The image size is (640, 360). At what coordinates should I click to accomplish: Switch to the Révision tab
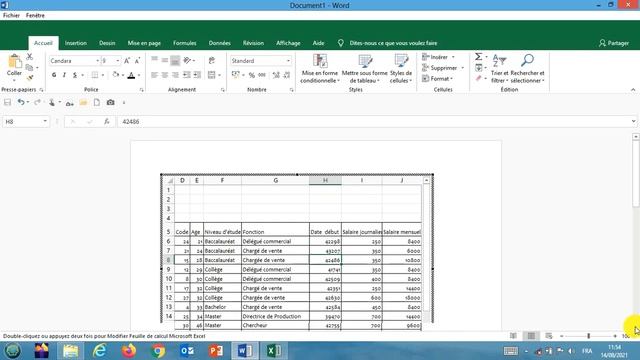point(253,43)
